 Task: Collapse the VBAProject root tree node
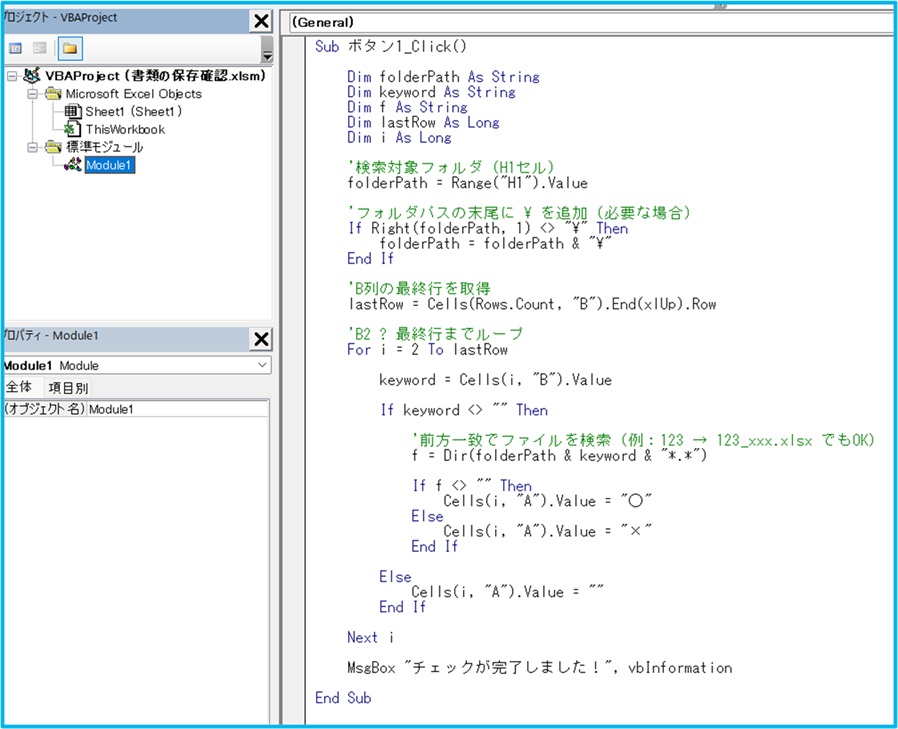(11, 76)
